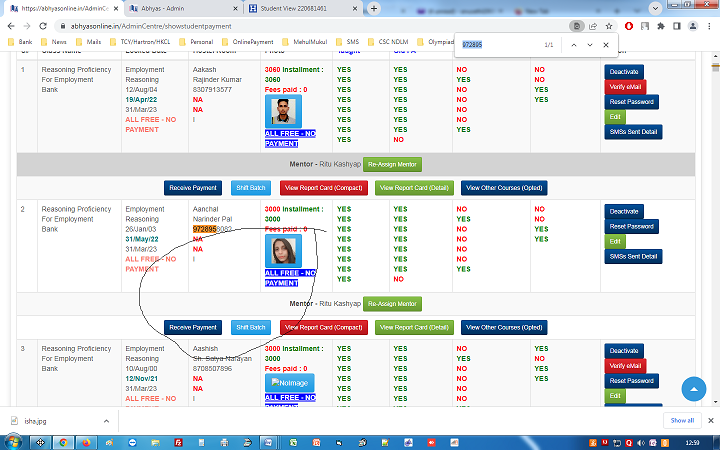Click Receive Payment for student Aanchal

pyautogui.click(x=193, y=327)
